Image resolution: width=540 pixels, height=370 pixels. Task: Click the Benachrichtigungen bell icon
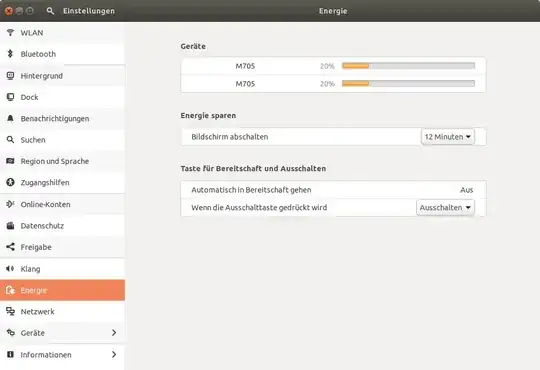tap(10, 118)
